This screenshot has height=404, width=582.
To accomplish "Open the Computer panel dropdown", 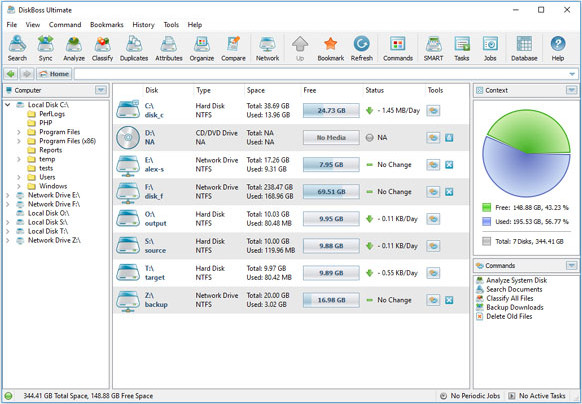I will pyautogui.click(x=101, y=90).
